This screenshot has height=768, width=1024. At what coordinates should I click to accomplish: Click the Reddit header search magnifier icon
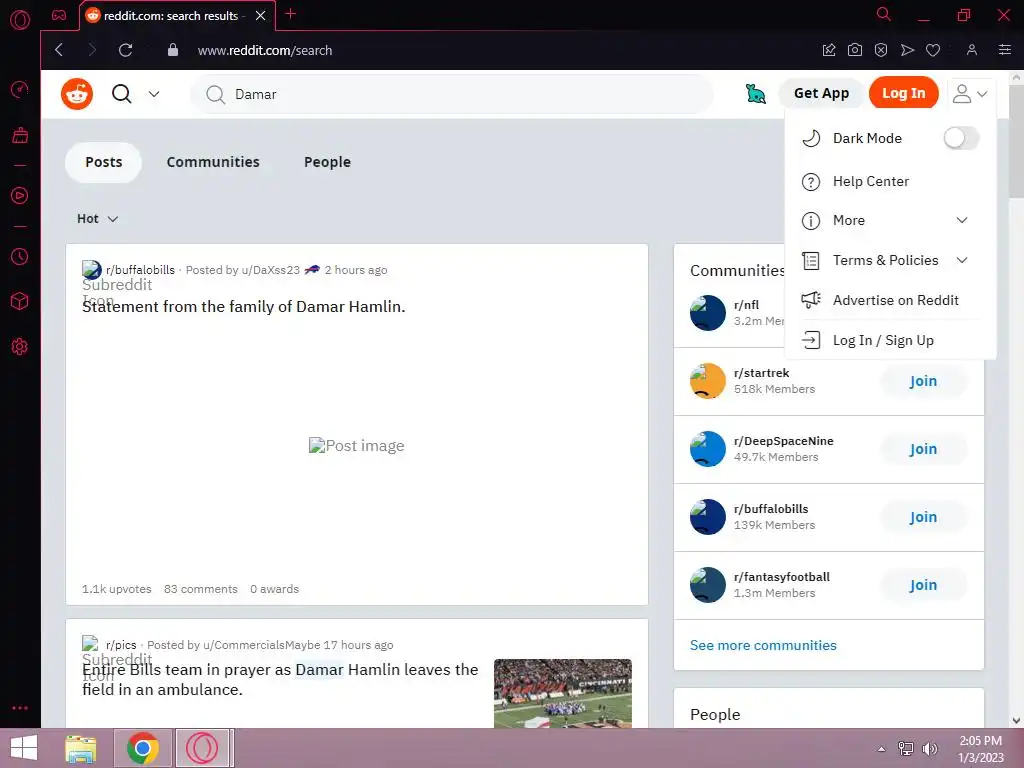tap(121, 94)
